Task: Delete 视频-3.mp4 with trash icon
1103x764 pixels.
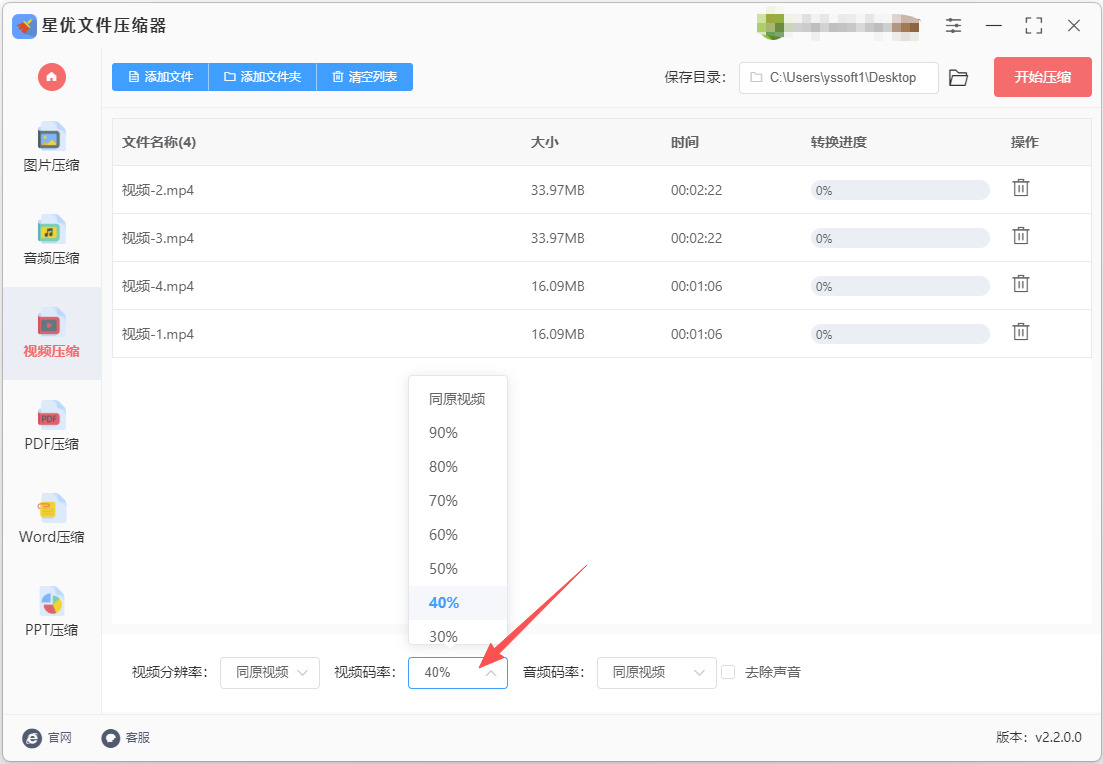Action: click(x=1021, y=236)
